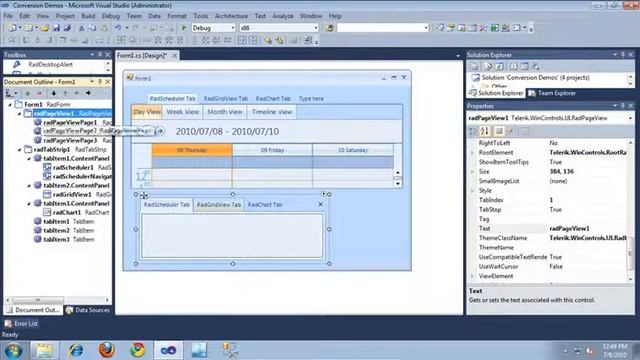The image size is (640, 360).
Task: Open the Windows Start menu
Action: (x=13, y=350)
